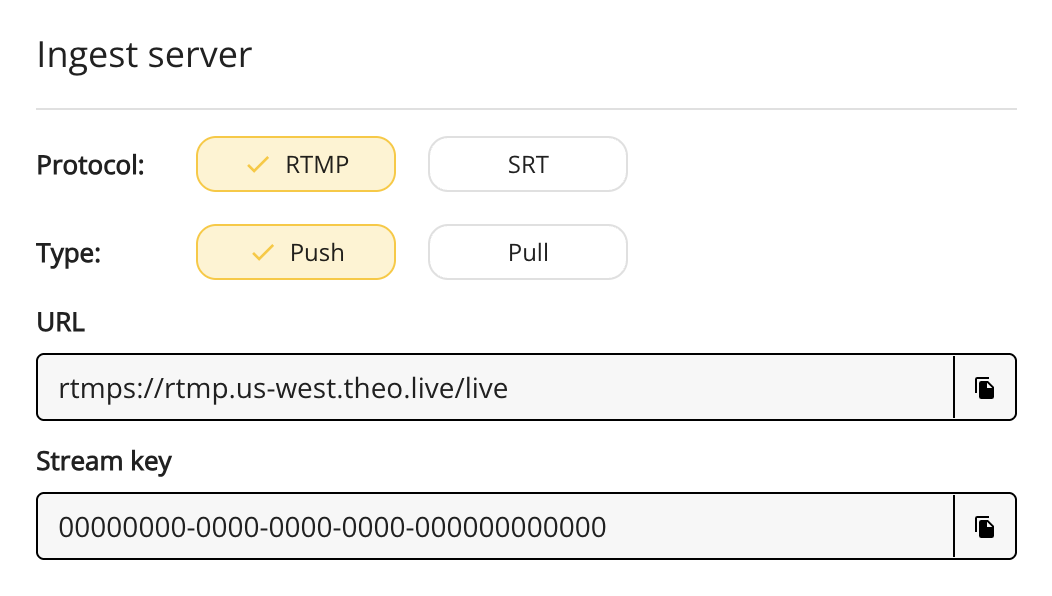The width and height of the screenshot is (1052, 596).
Task: Copy the stream key to clipboard
Action: click(x=985, y=527)
